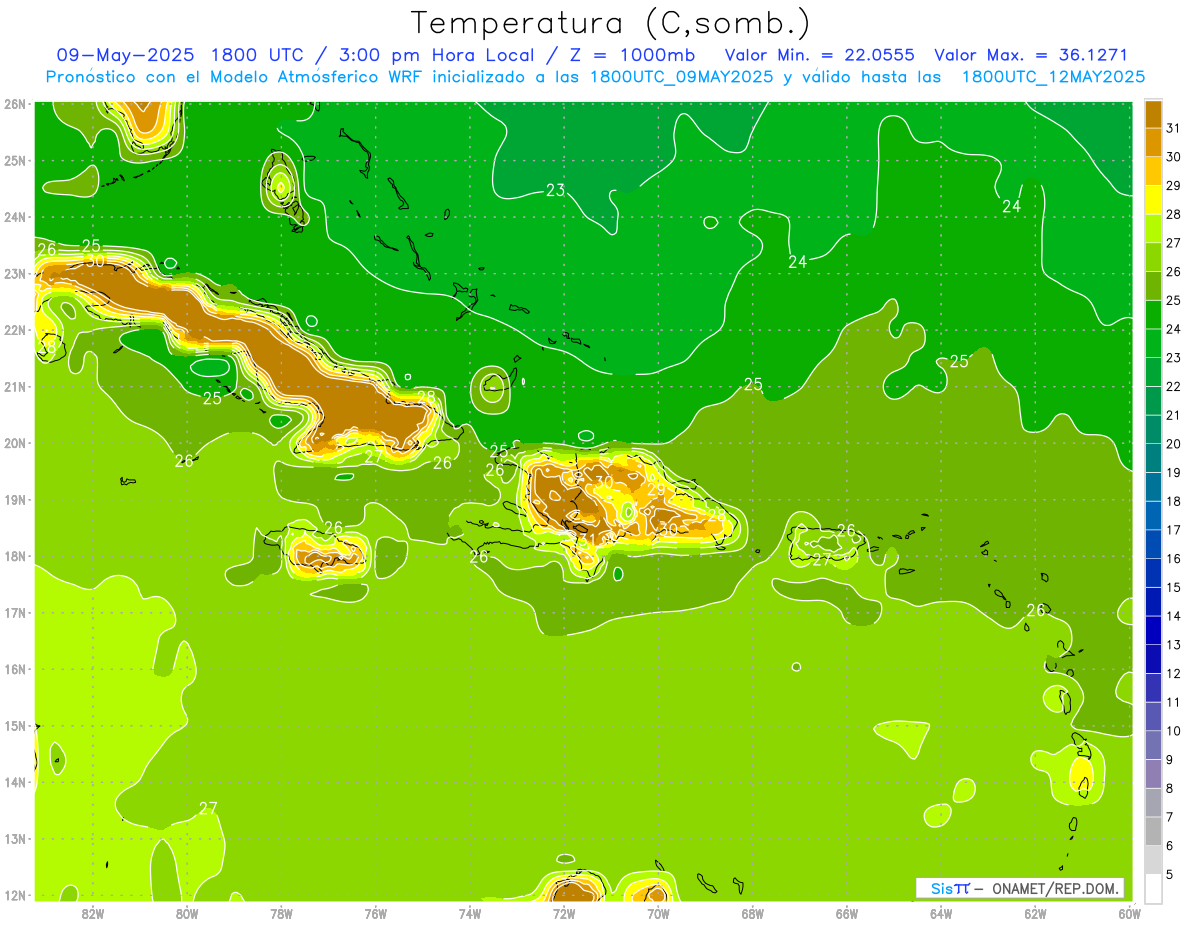Click the 14N latitude axis label

15,781
